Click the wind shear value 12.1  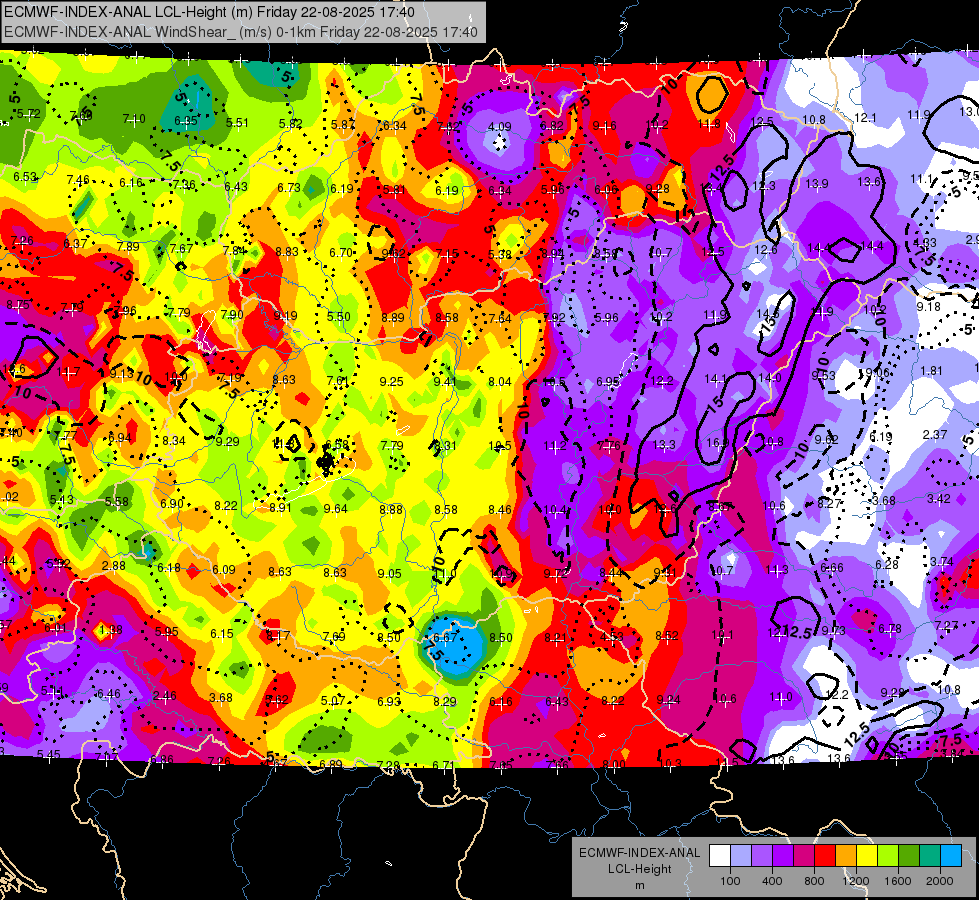point(865,117)
